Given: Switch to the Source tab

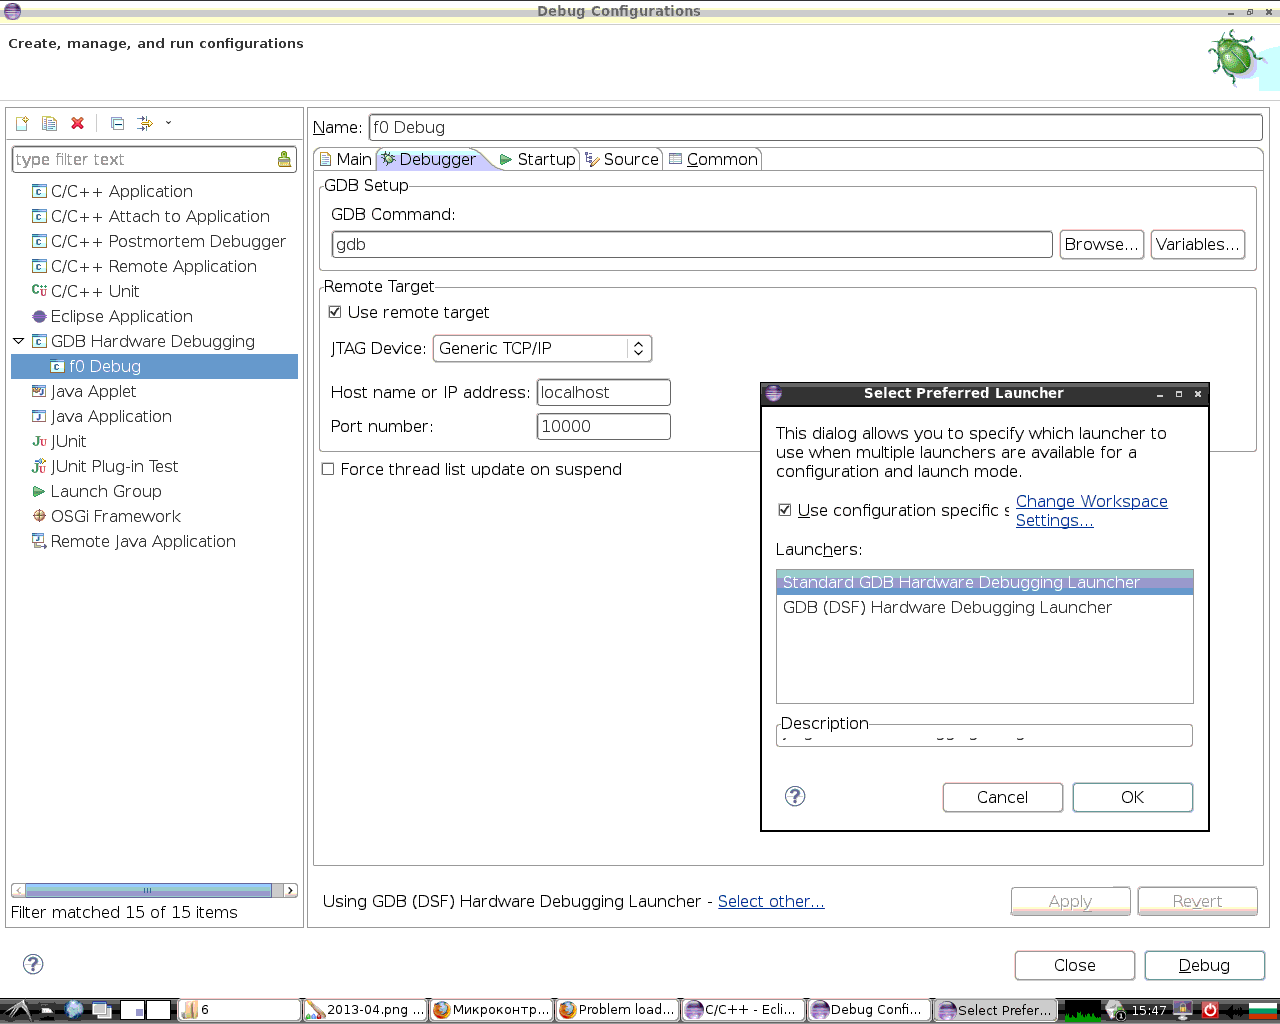Looking at the screenshot, I should (x=622, y=159).
